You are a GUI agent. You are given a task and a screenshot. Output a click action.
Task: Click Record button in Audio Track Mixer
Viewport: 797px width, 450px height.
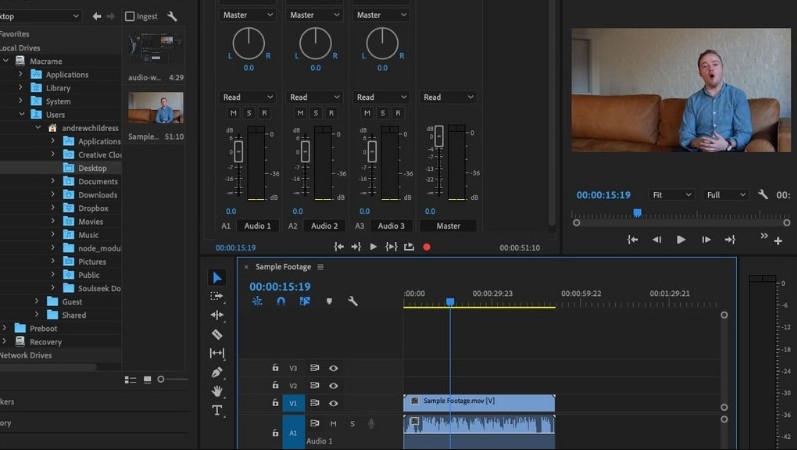tap(426, 247)
